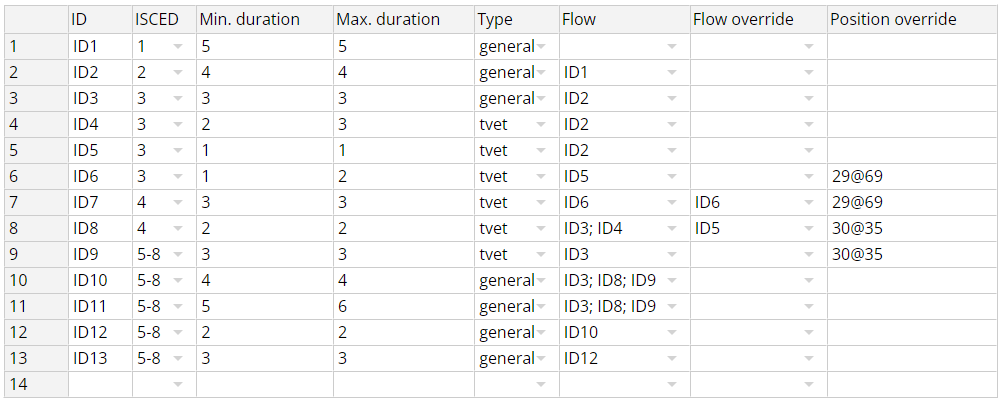Open ISCED dropdown arrow for ID1 row
The width and height of the screenshot is (1003, 402).
pos(178,47)
